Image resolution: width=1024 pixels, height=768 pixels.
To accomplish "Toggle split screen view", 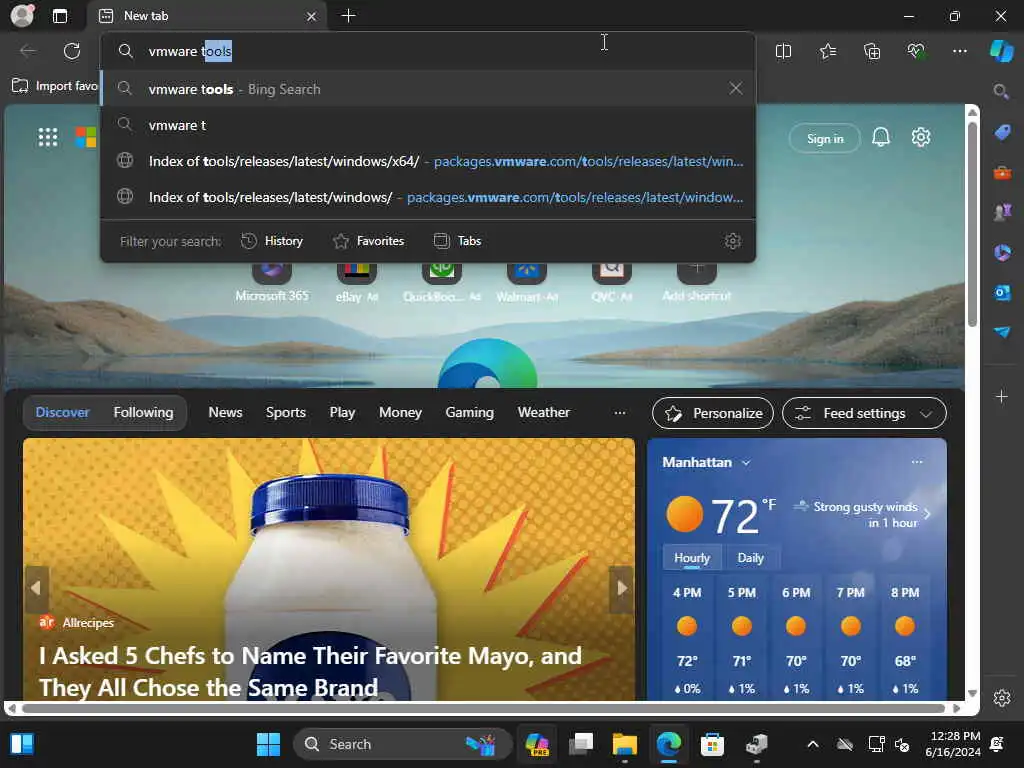I will click(783, 51).
